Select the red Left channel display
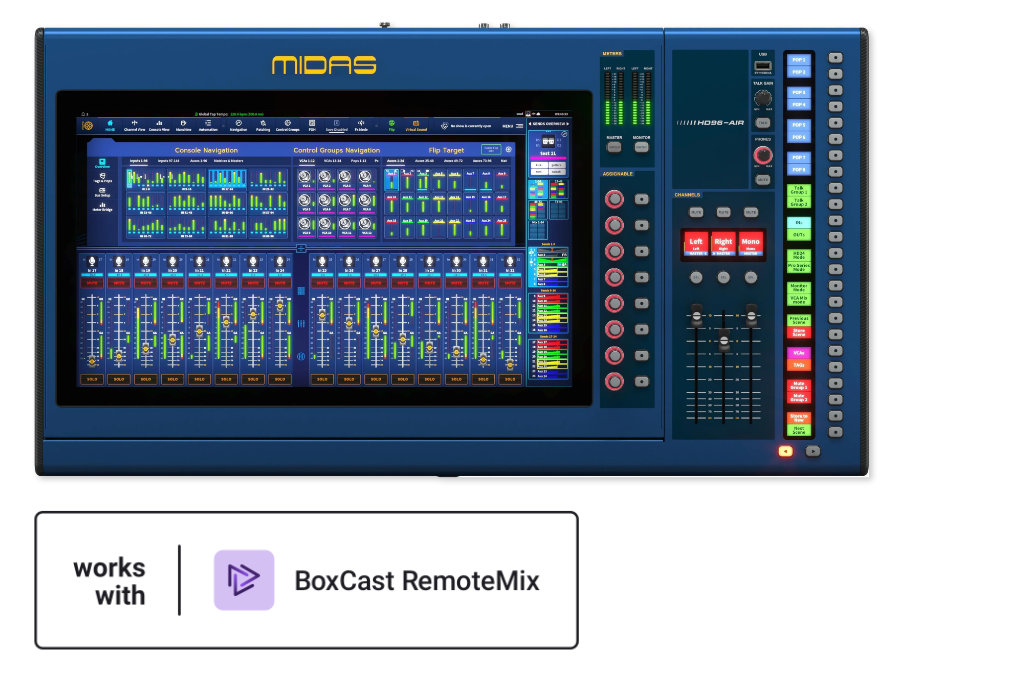The width and height of the screenshot is (1024, 675). tap(696, 245)
